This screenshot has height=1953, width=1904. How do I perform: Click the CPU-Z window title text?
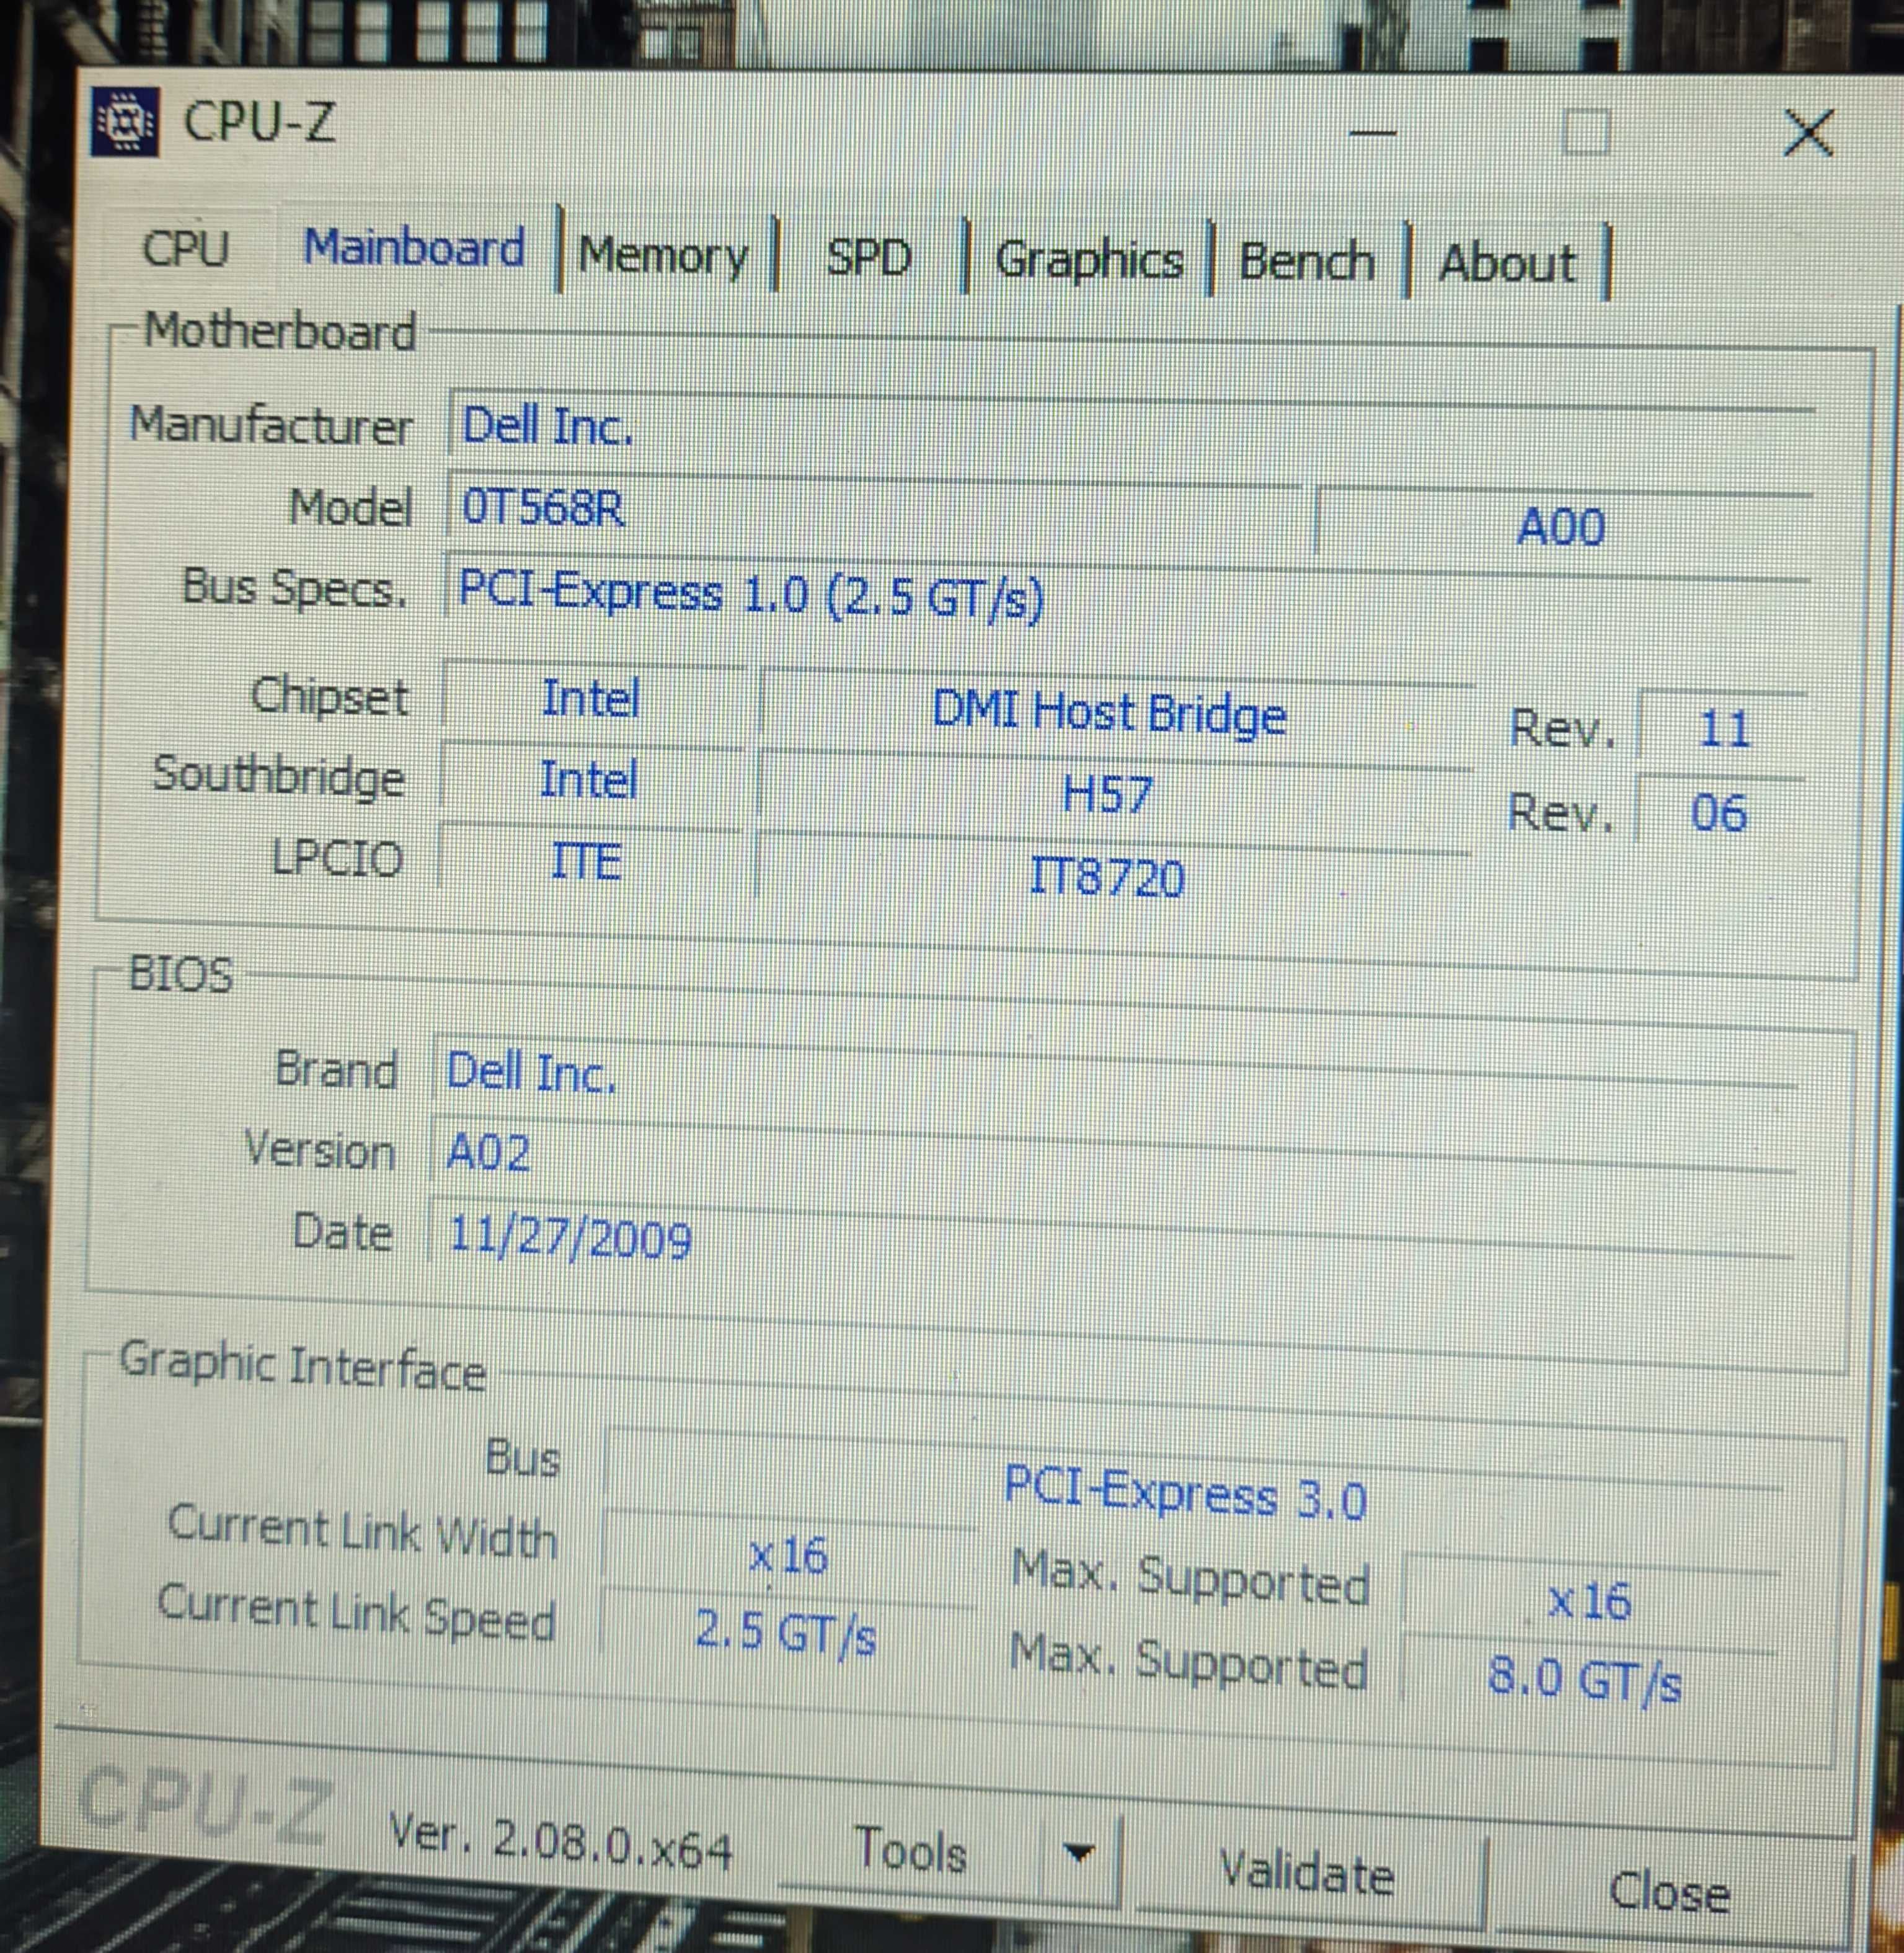tap(259, 122)
